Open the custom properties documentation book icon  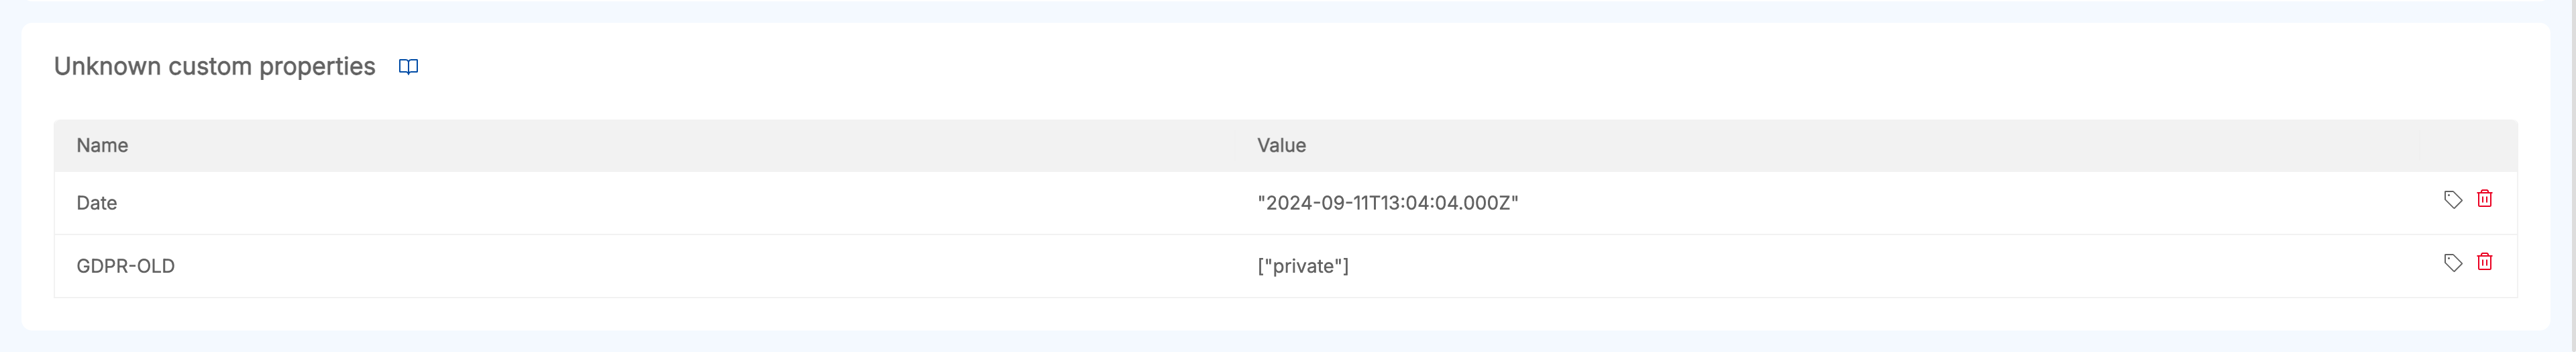pyautogui.click(x=408, y=67)
